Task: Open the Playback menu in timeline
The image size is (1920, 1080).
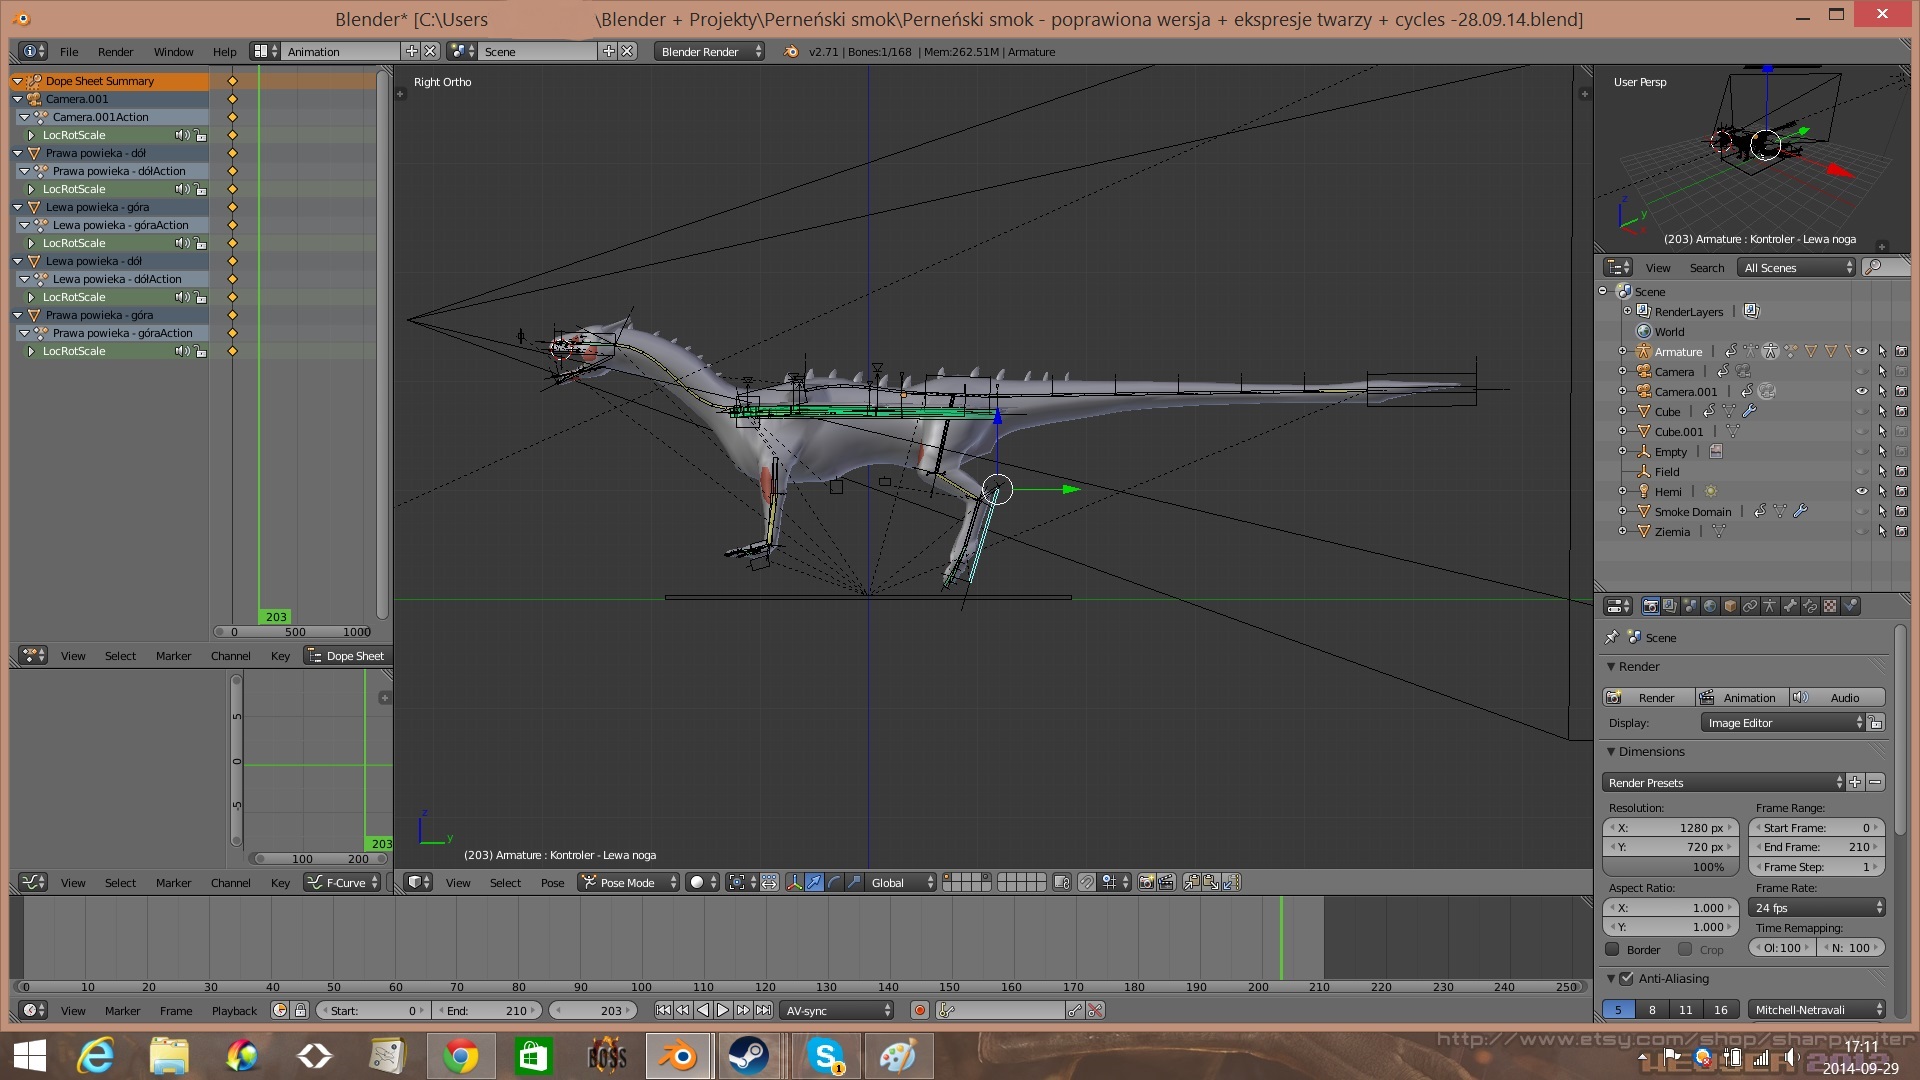Action: click(234, 1010)
